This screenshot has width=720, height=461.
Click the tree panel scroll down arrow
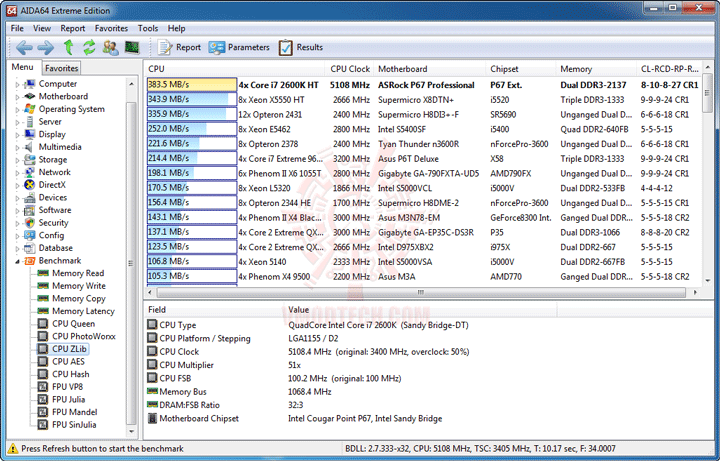click(131, 432)
